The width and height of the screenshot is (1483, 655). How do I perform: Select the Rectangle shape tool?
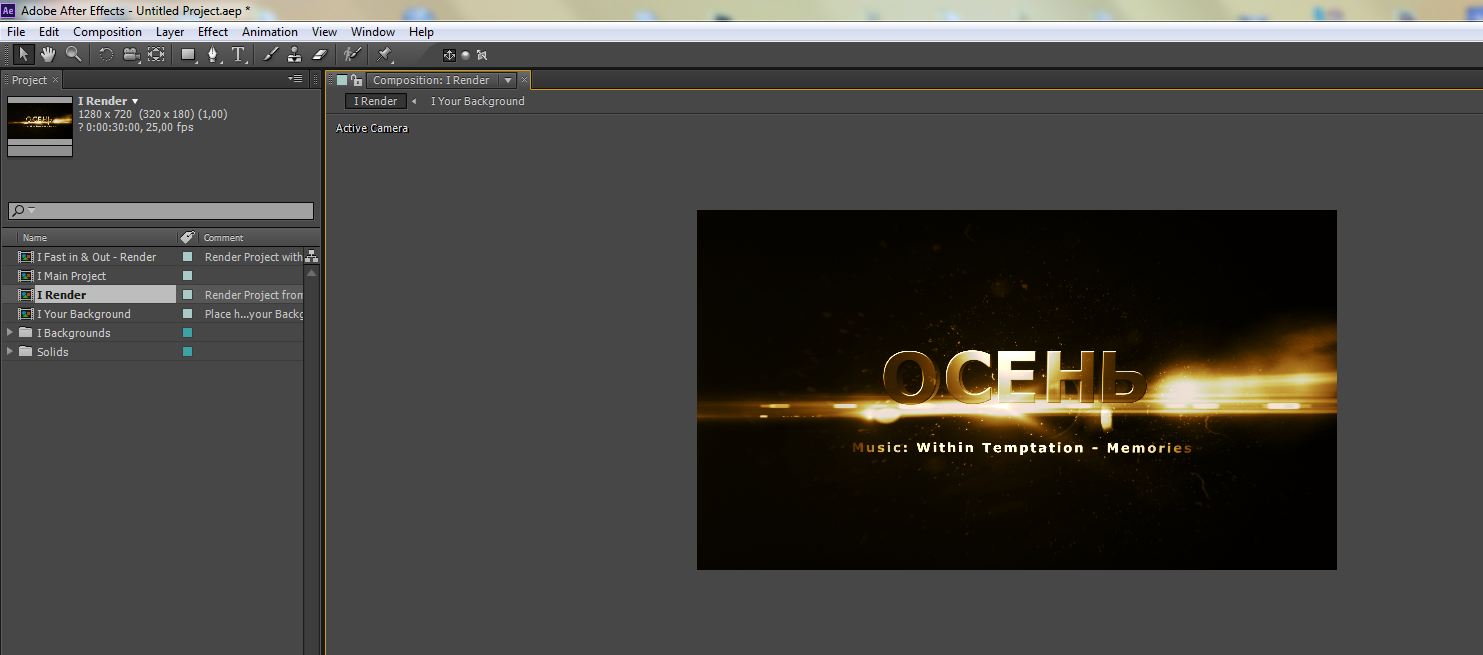[188, 55]
